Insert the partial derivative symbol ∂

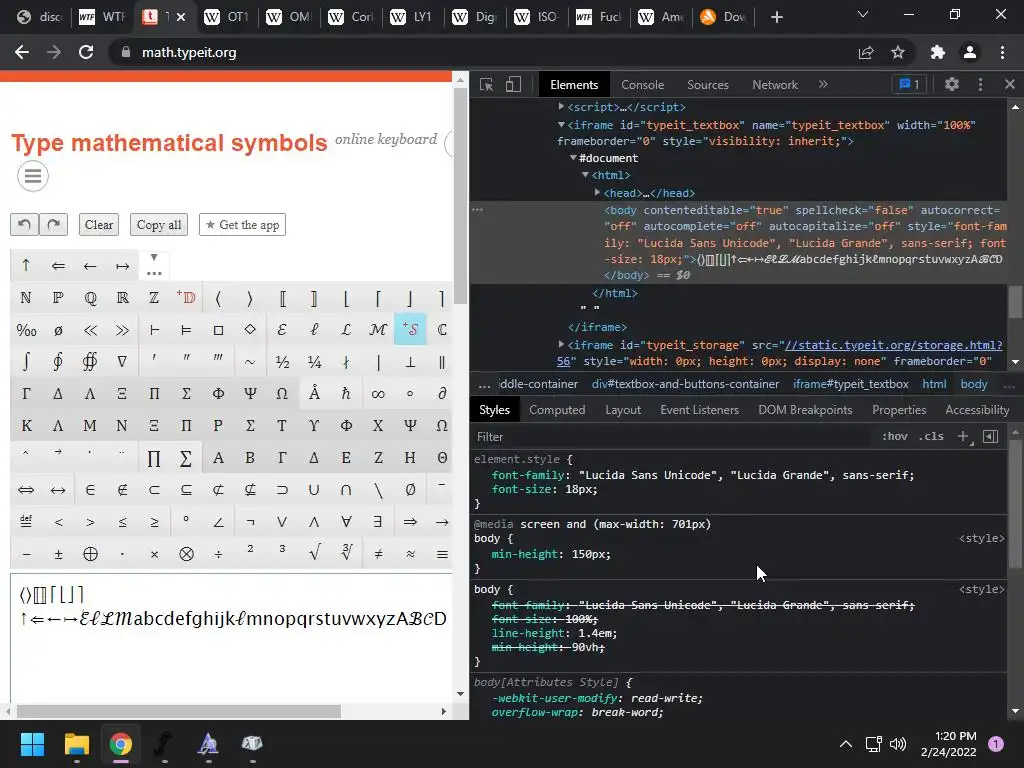point(442,394)
